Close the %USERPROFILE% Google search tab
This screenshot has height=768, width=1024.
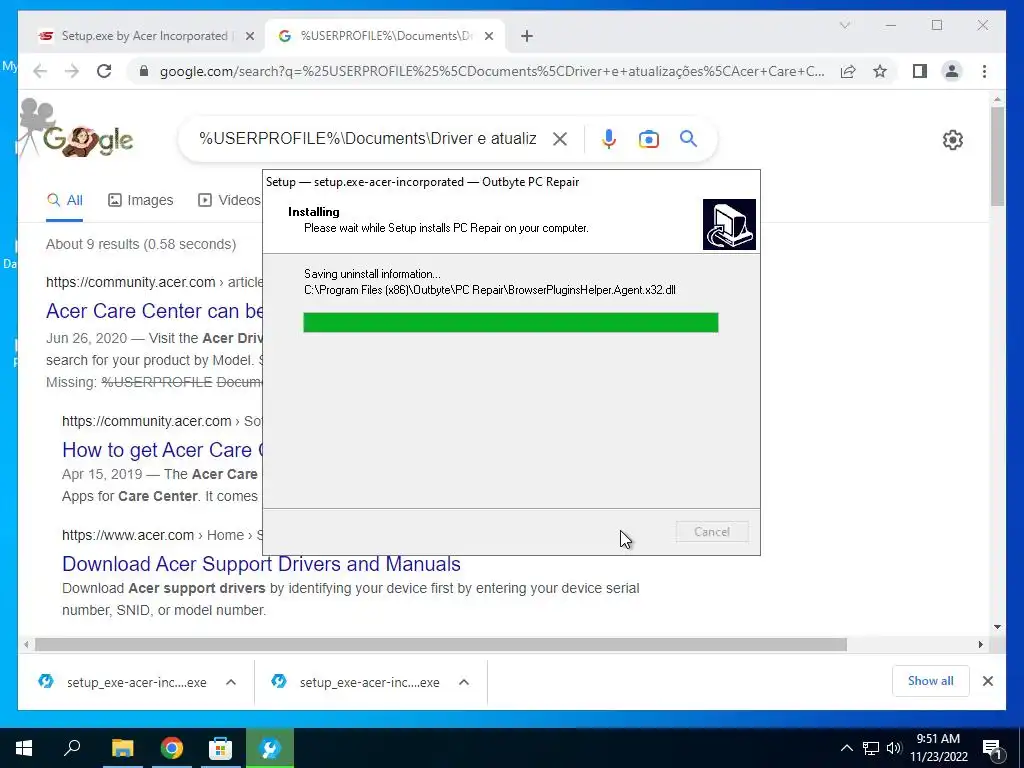[488, 36]
